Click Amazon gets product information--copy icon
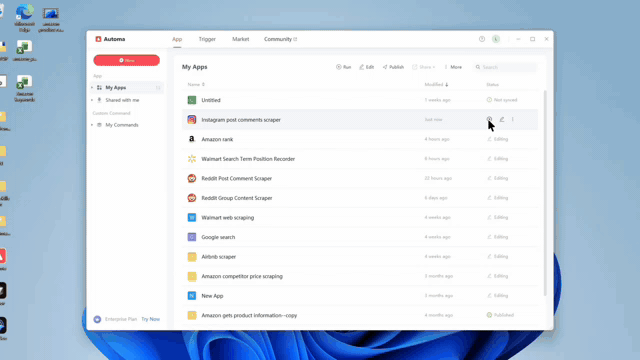Viewport: 640px width, 360px height. [x=192, y=316]
